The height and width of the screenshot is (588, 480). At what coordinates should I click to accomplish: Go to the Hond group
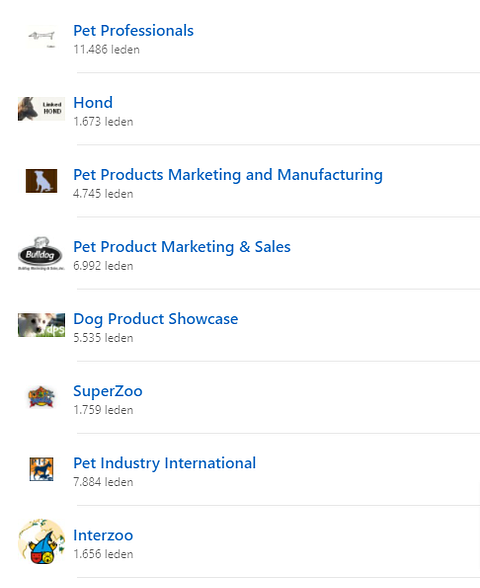(93, 103)
